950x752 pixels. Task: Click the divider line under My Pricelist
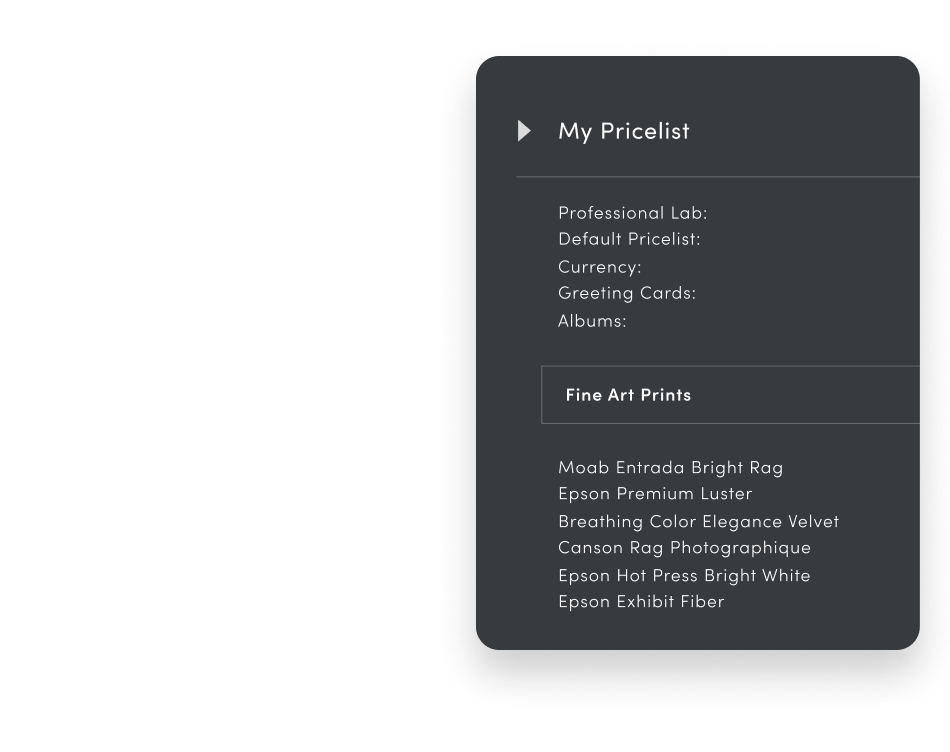click(x=716, y=177)
